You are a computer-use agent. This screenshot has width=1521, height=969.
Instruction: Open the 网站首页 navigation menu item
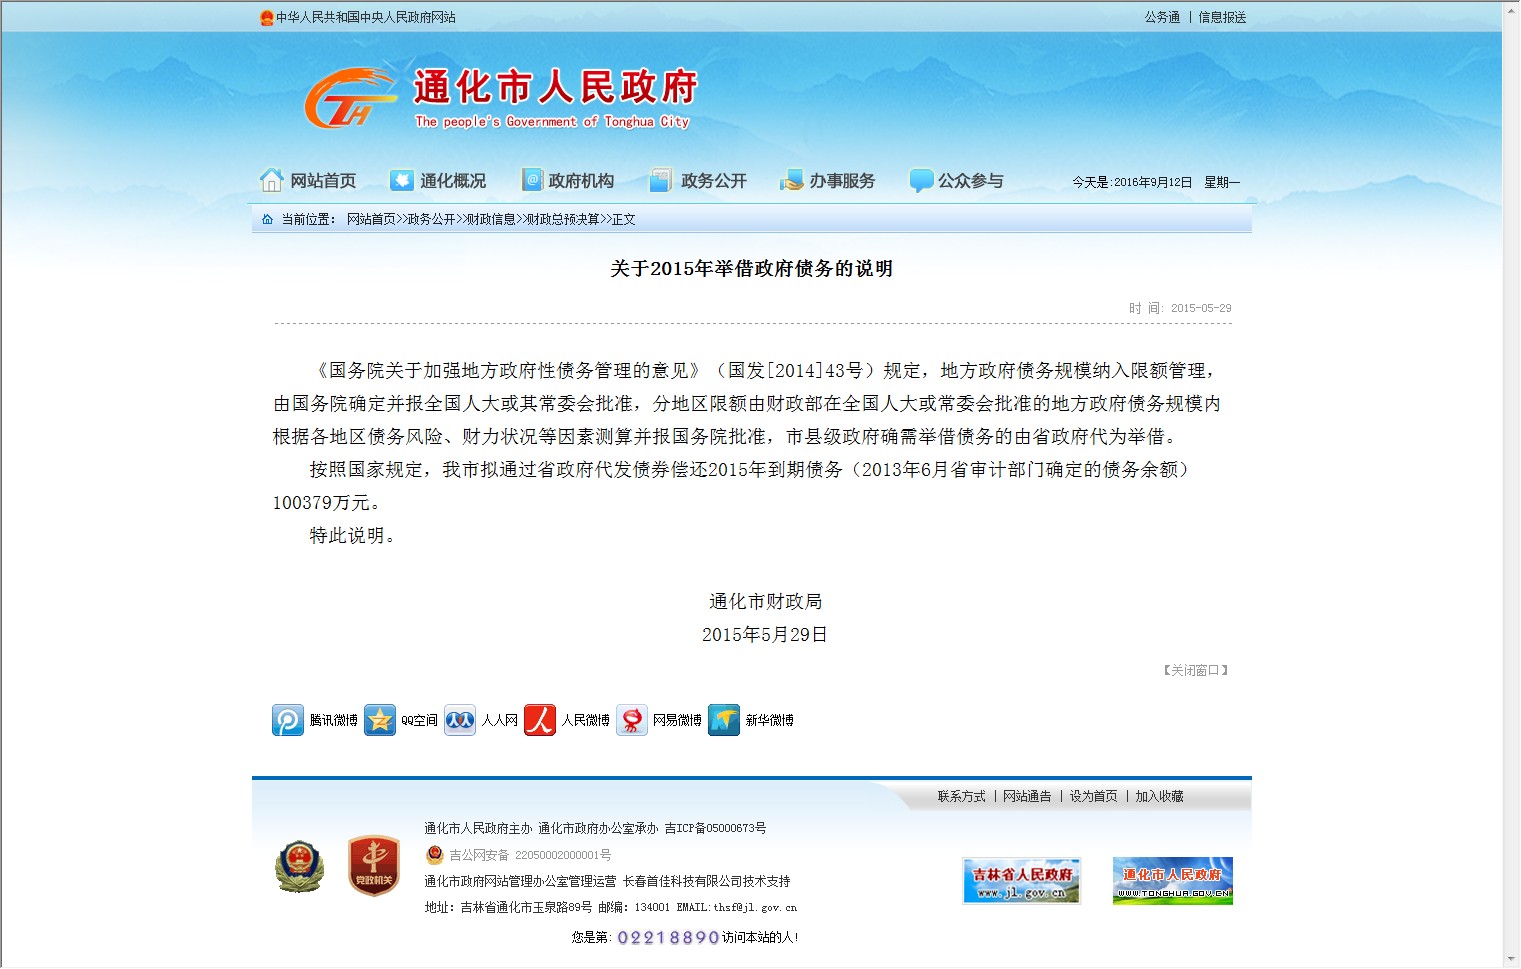point(309,181)
